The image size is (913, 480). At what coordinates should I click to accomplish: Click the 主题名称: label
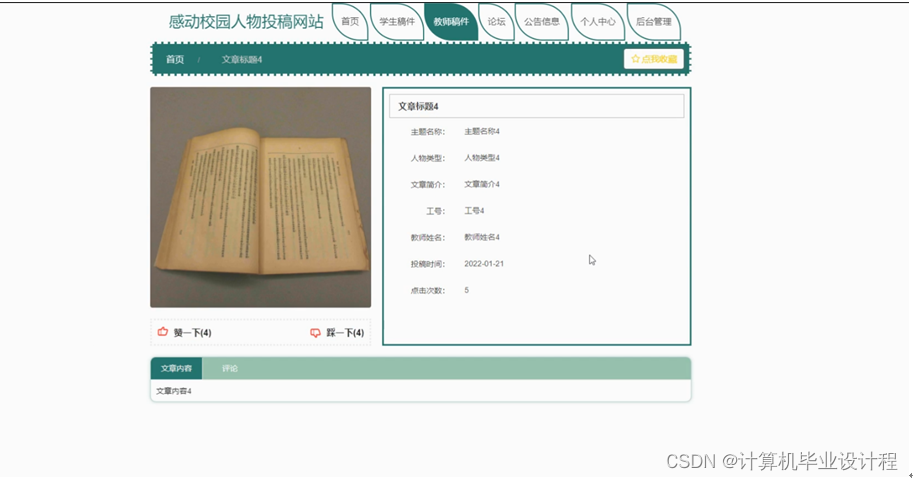tap(427, 132)
